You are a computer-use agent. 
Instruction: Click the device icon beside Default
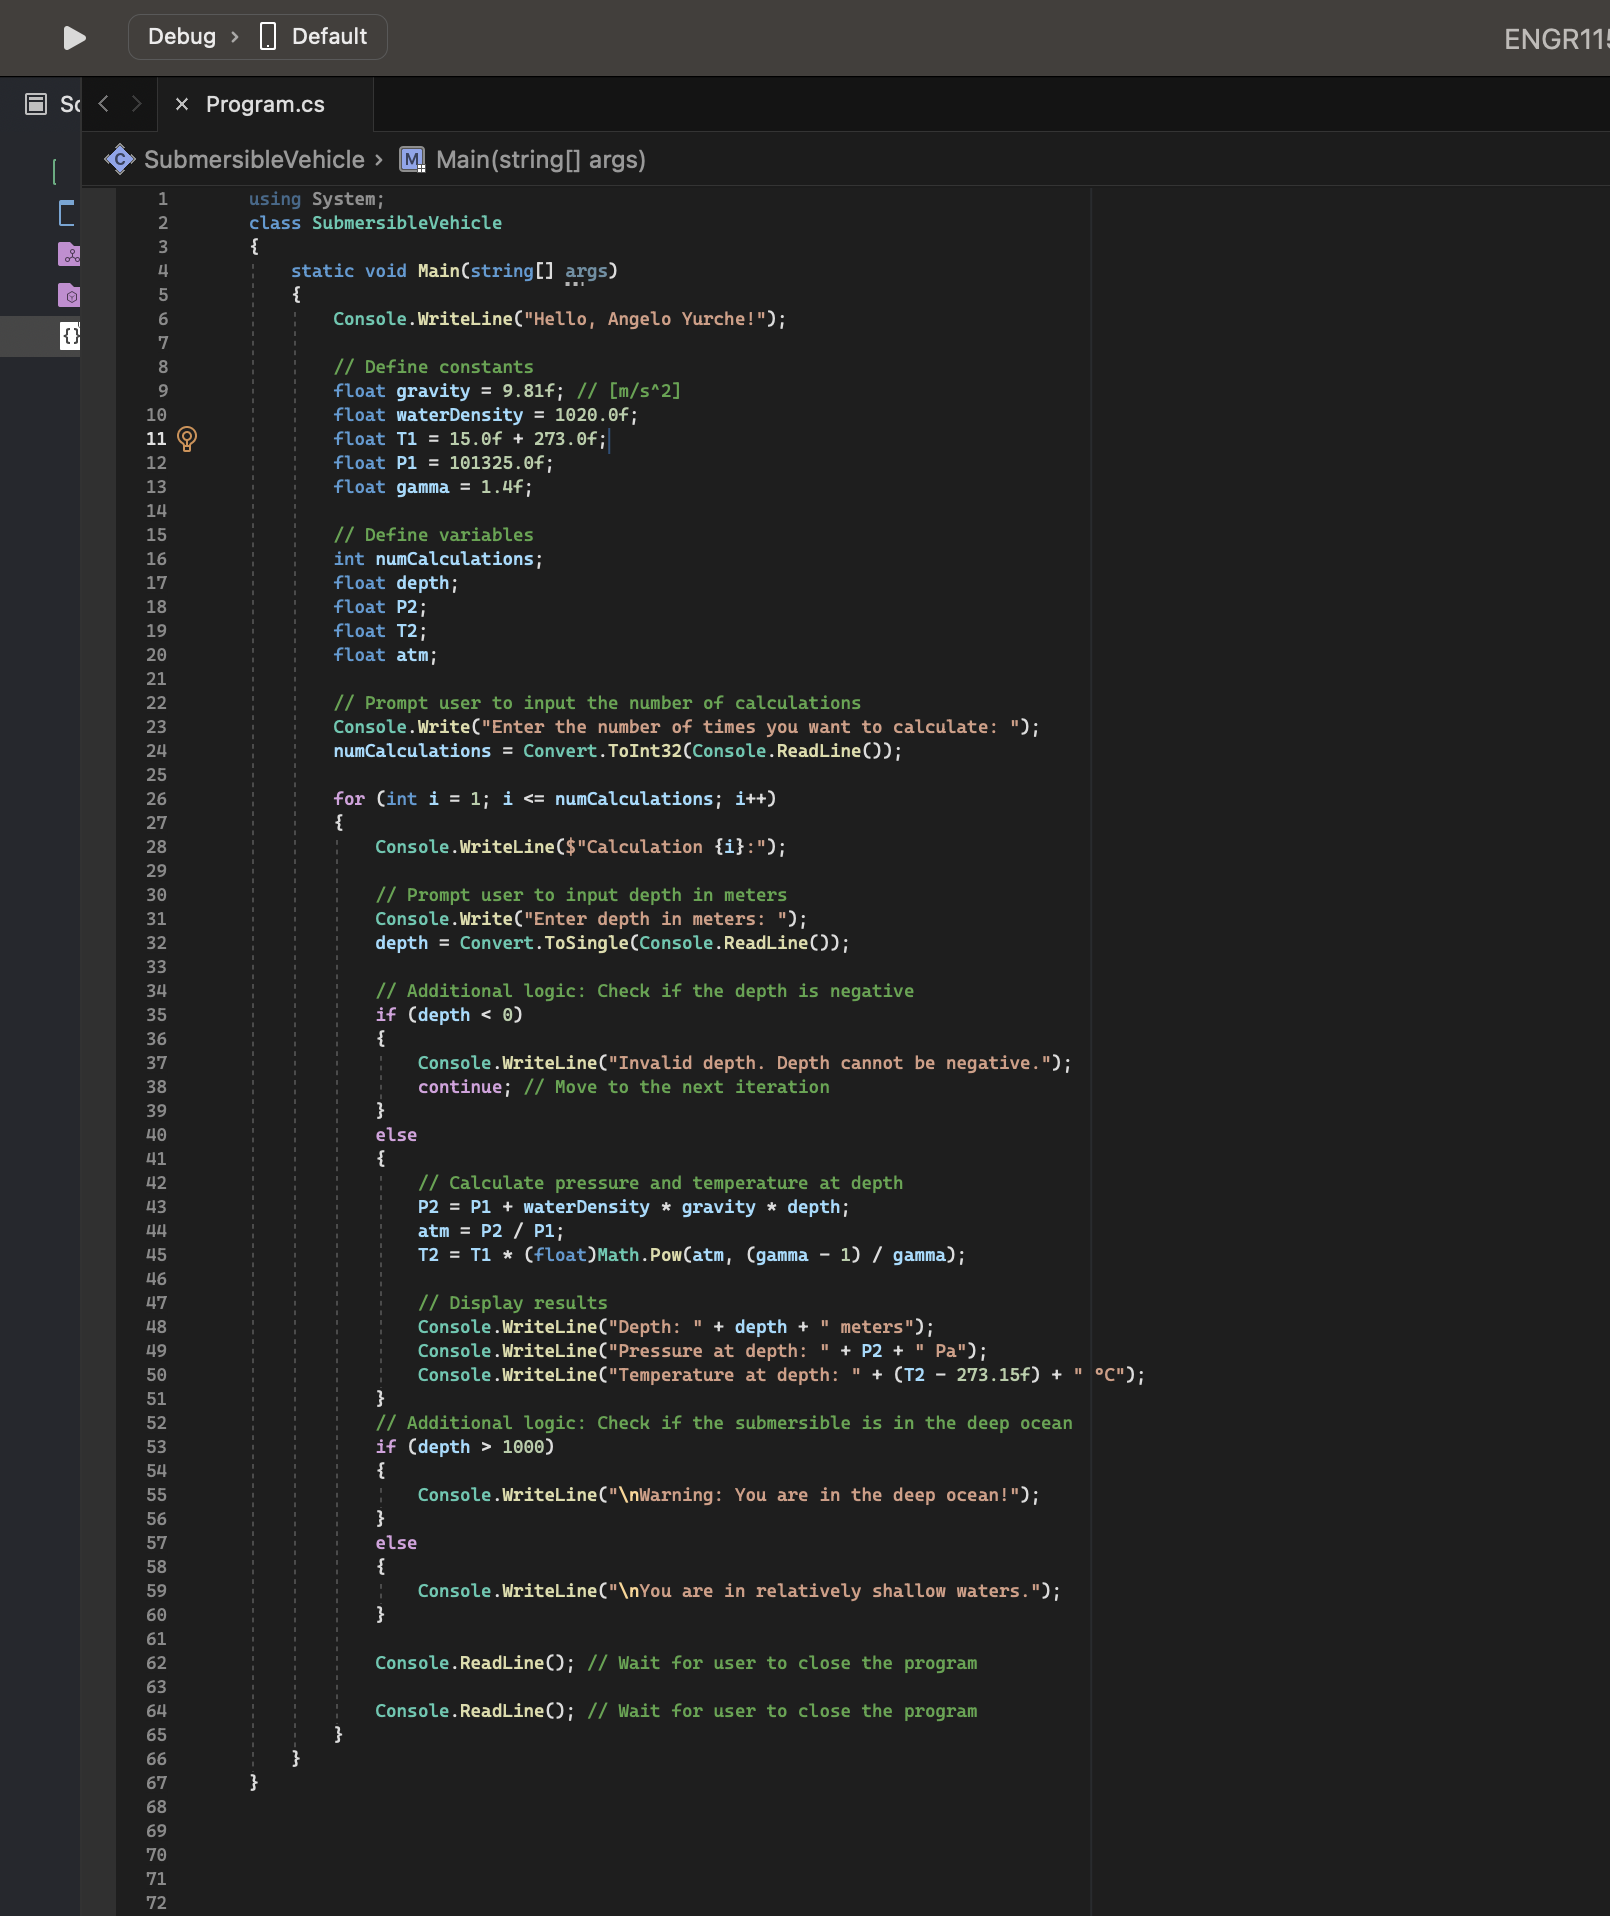tap(268, 37)
